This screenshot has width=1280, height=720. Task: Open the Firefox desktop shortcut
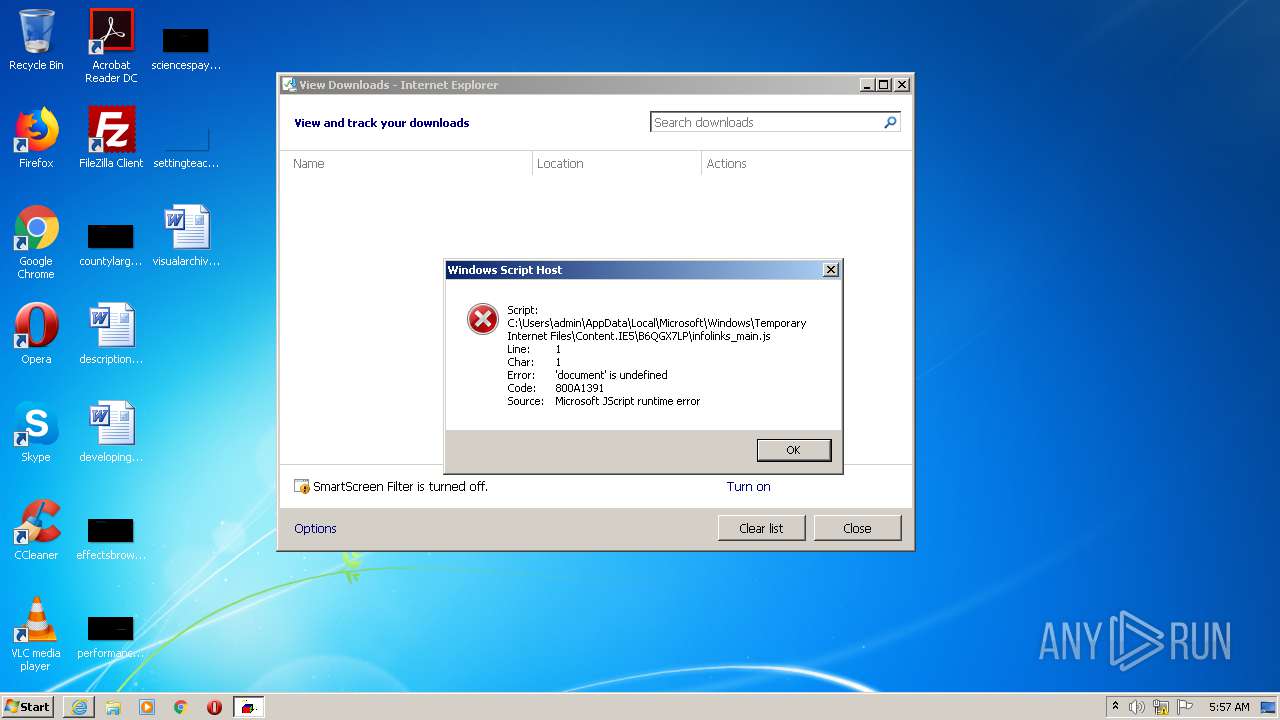click(x=36, y=138)
